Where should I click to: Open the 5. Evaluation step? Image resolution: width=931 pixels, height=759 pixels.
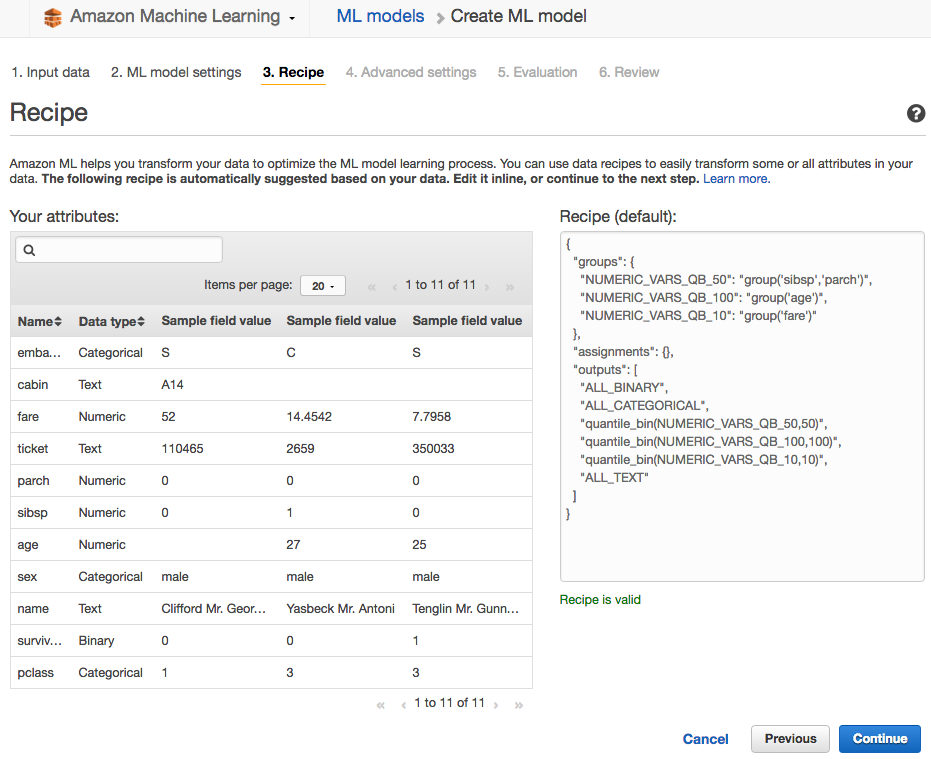(x=537, y=72)
